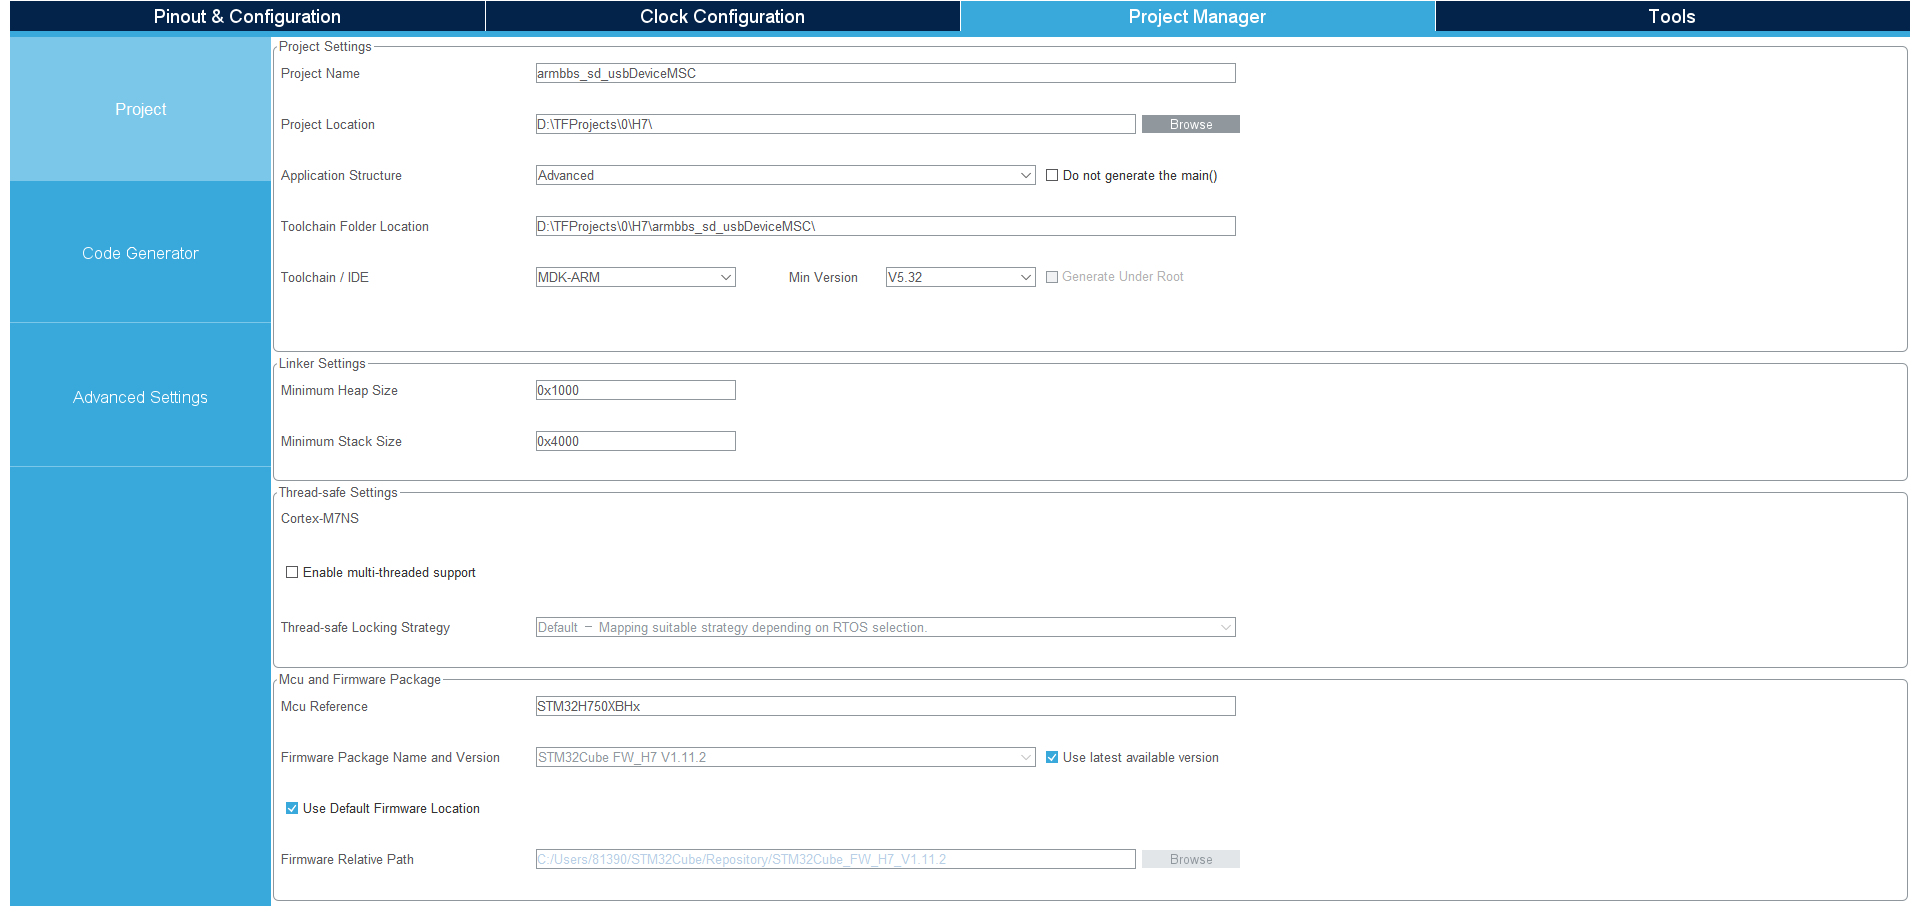Click the Mcu Reference field
Image resolution: width=1920 pixels, height=916 pixels.
tap(885, 706)
